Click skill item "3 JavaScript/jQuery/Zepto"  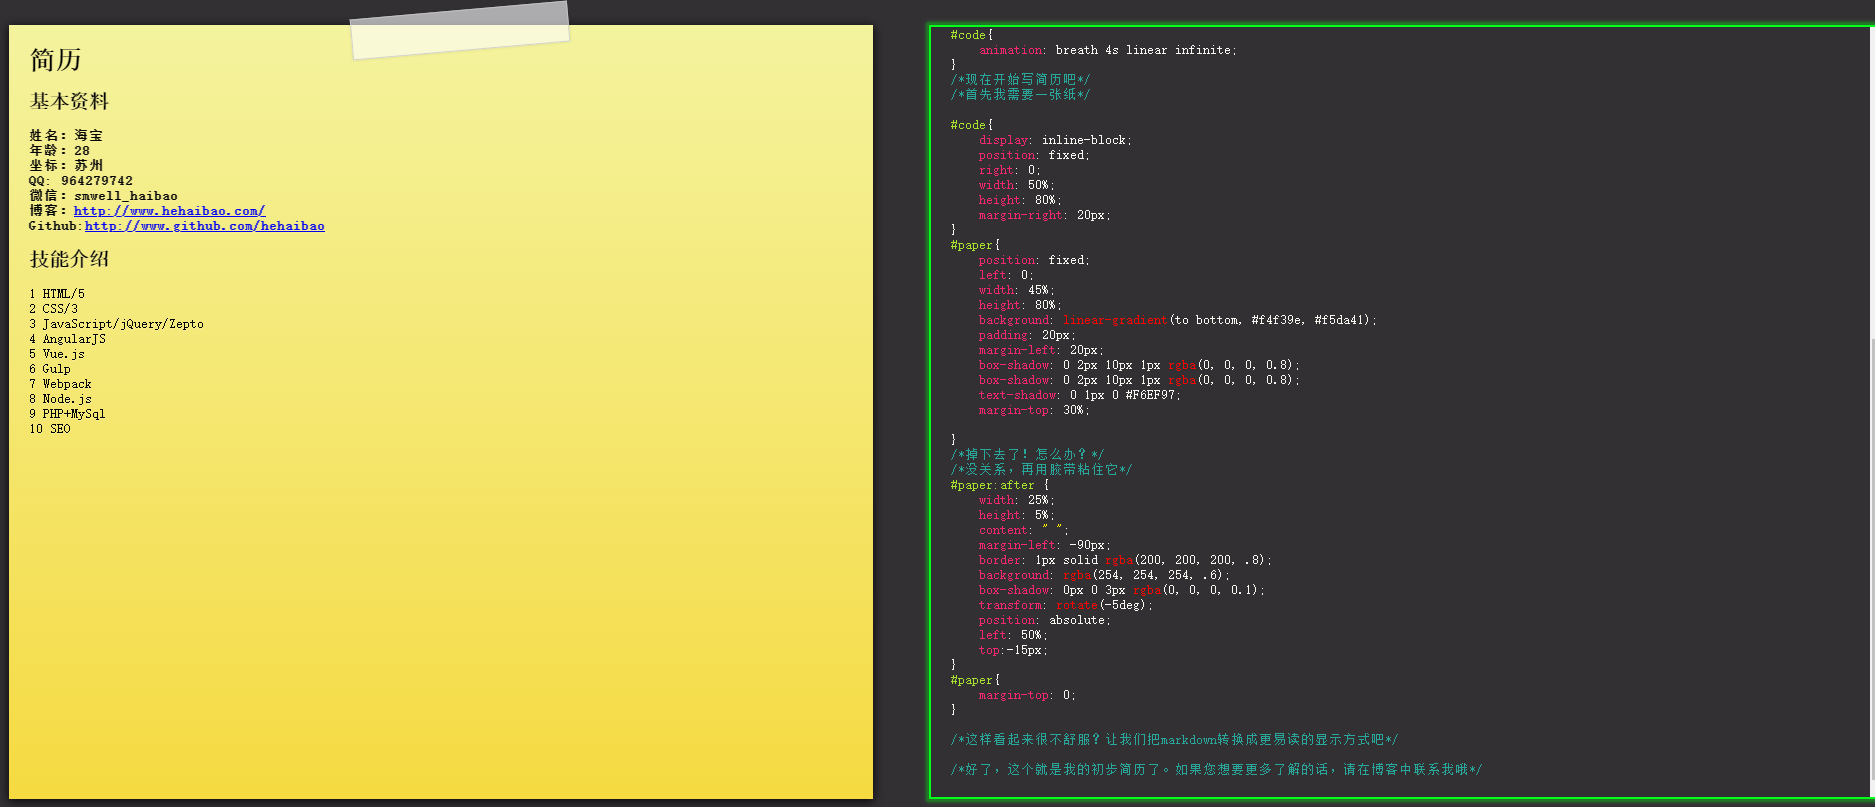[x=116, y=324]
